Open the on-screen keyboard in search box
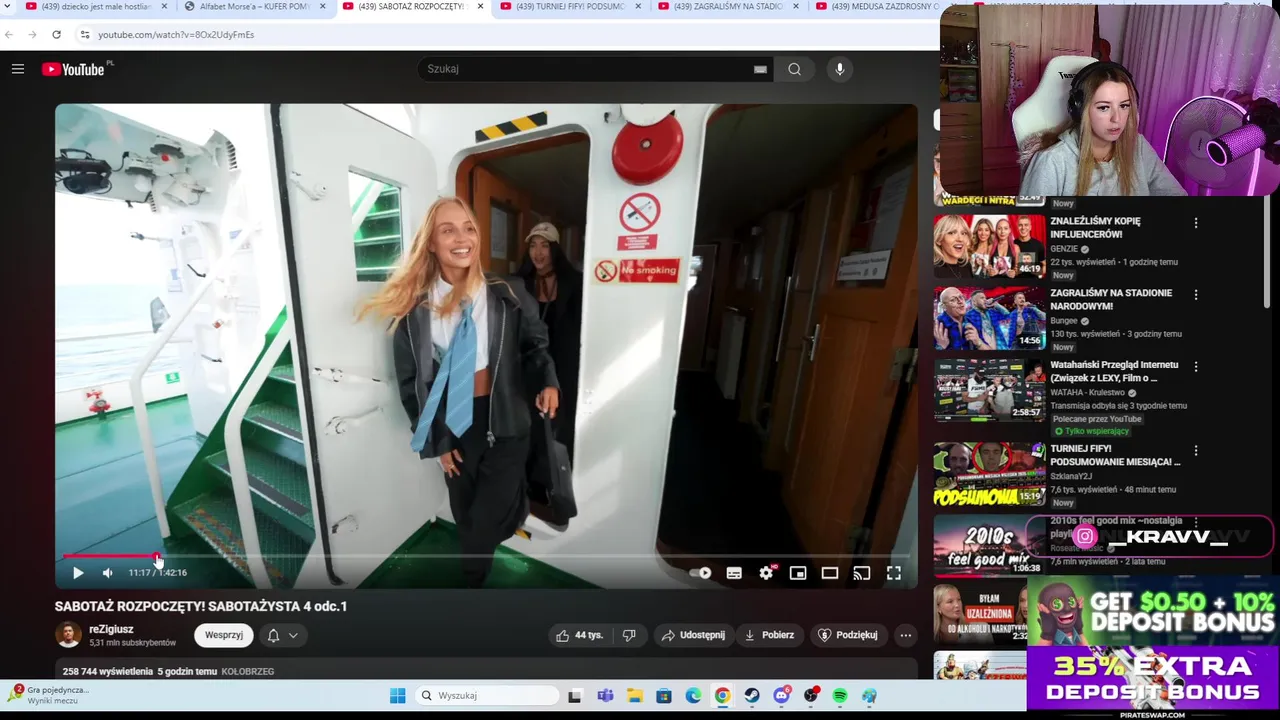 click(760, 69)
